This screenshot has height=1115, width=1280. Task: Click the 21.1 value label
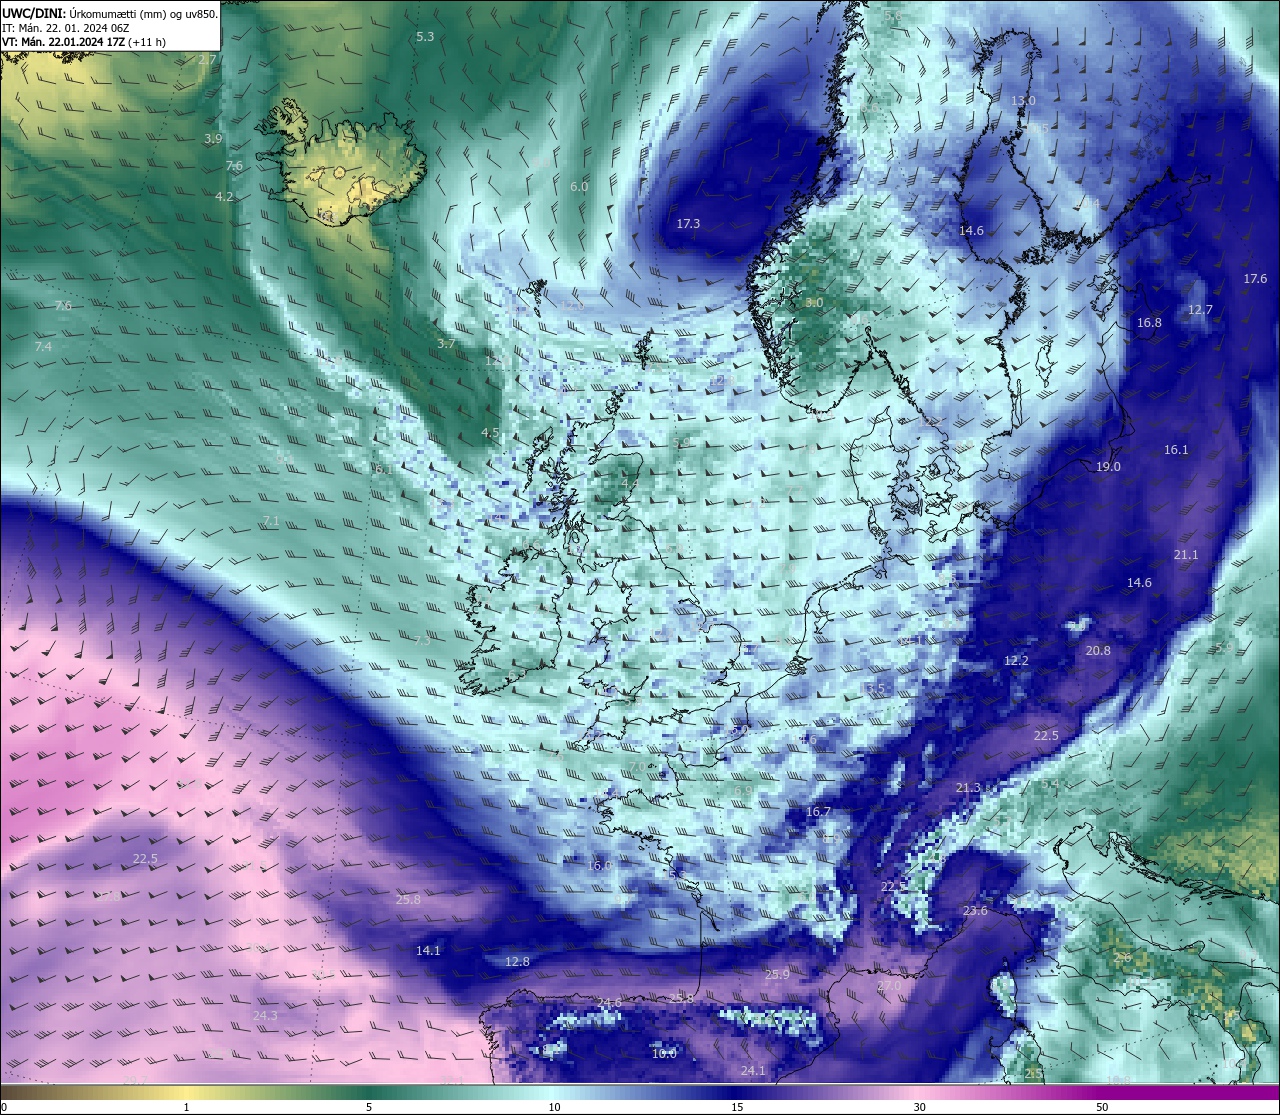[x=1185, y=555]
